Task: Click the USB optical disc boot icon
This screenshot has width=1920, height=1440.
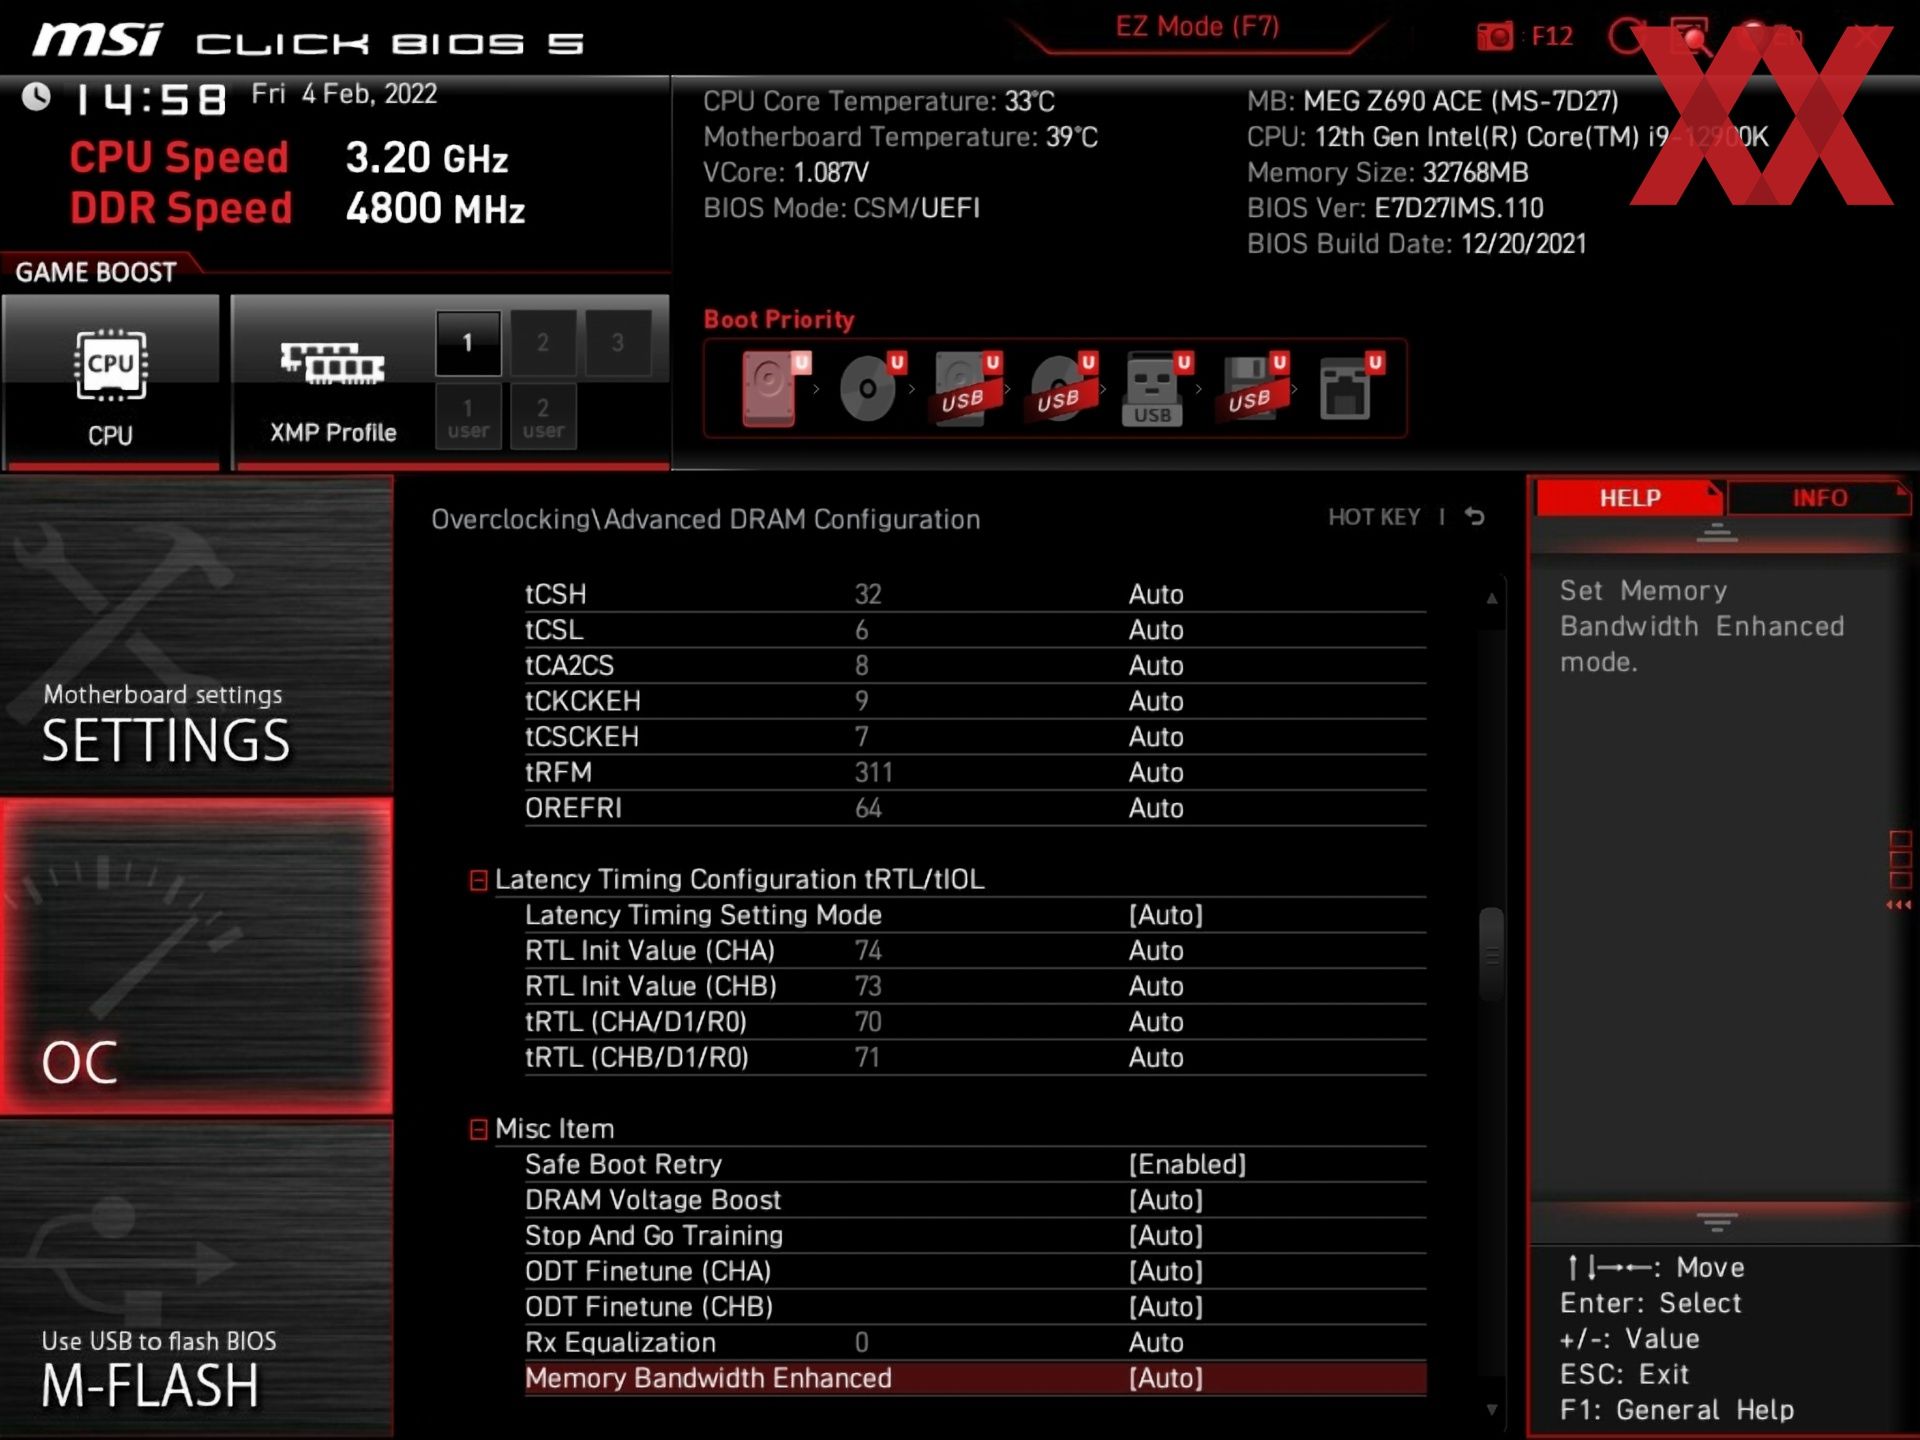Action: (1062, 388)
